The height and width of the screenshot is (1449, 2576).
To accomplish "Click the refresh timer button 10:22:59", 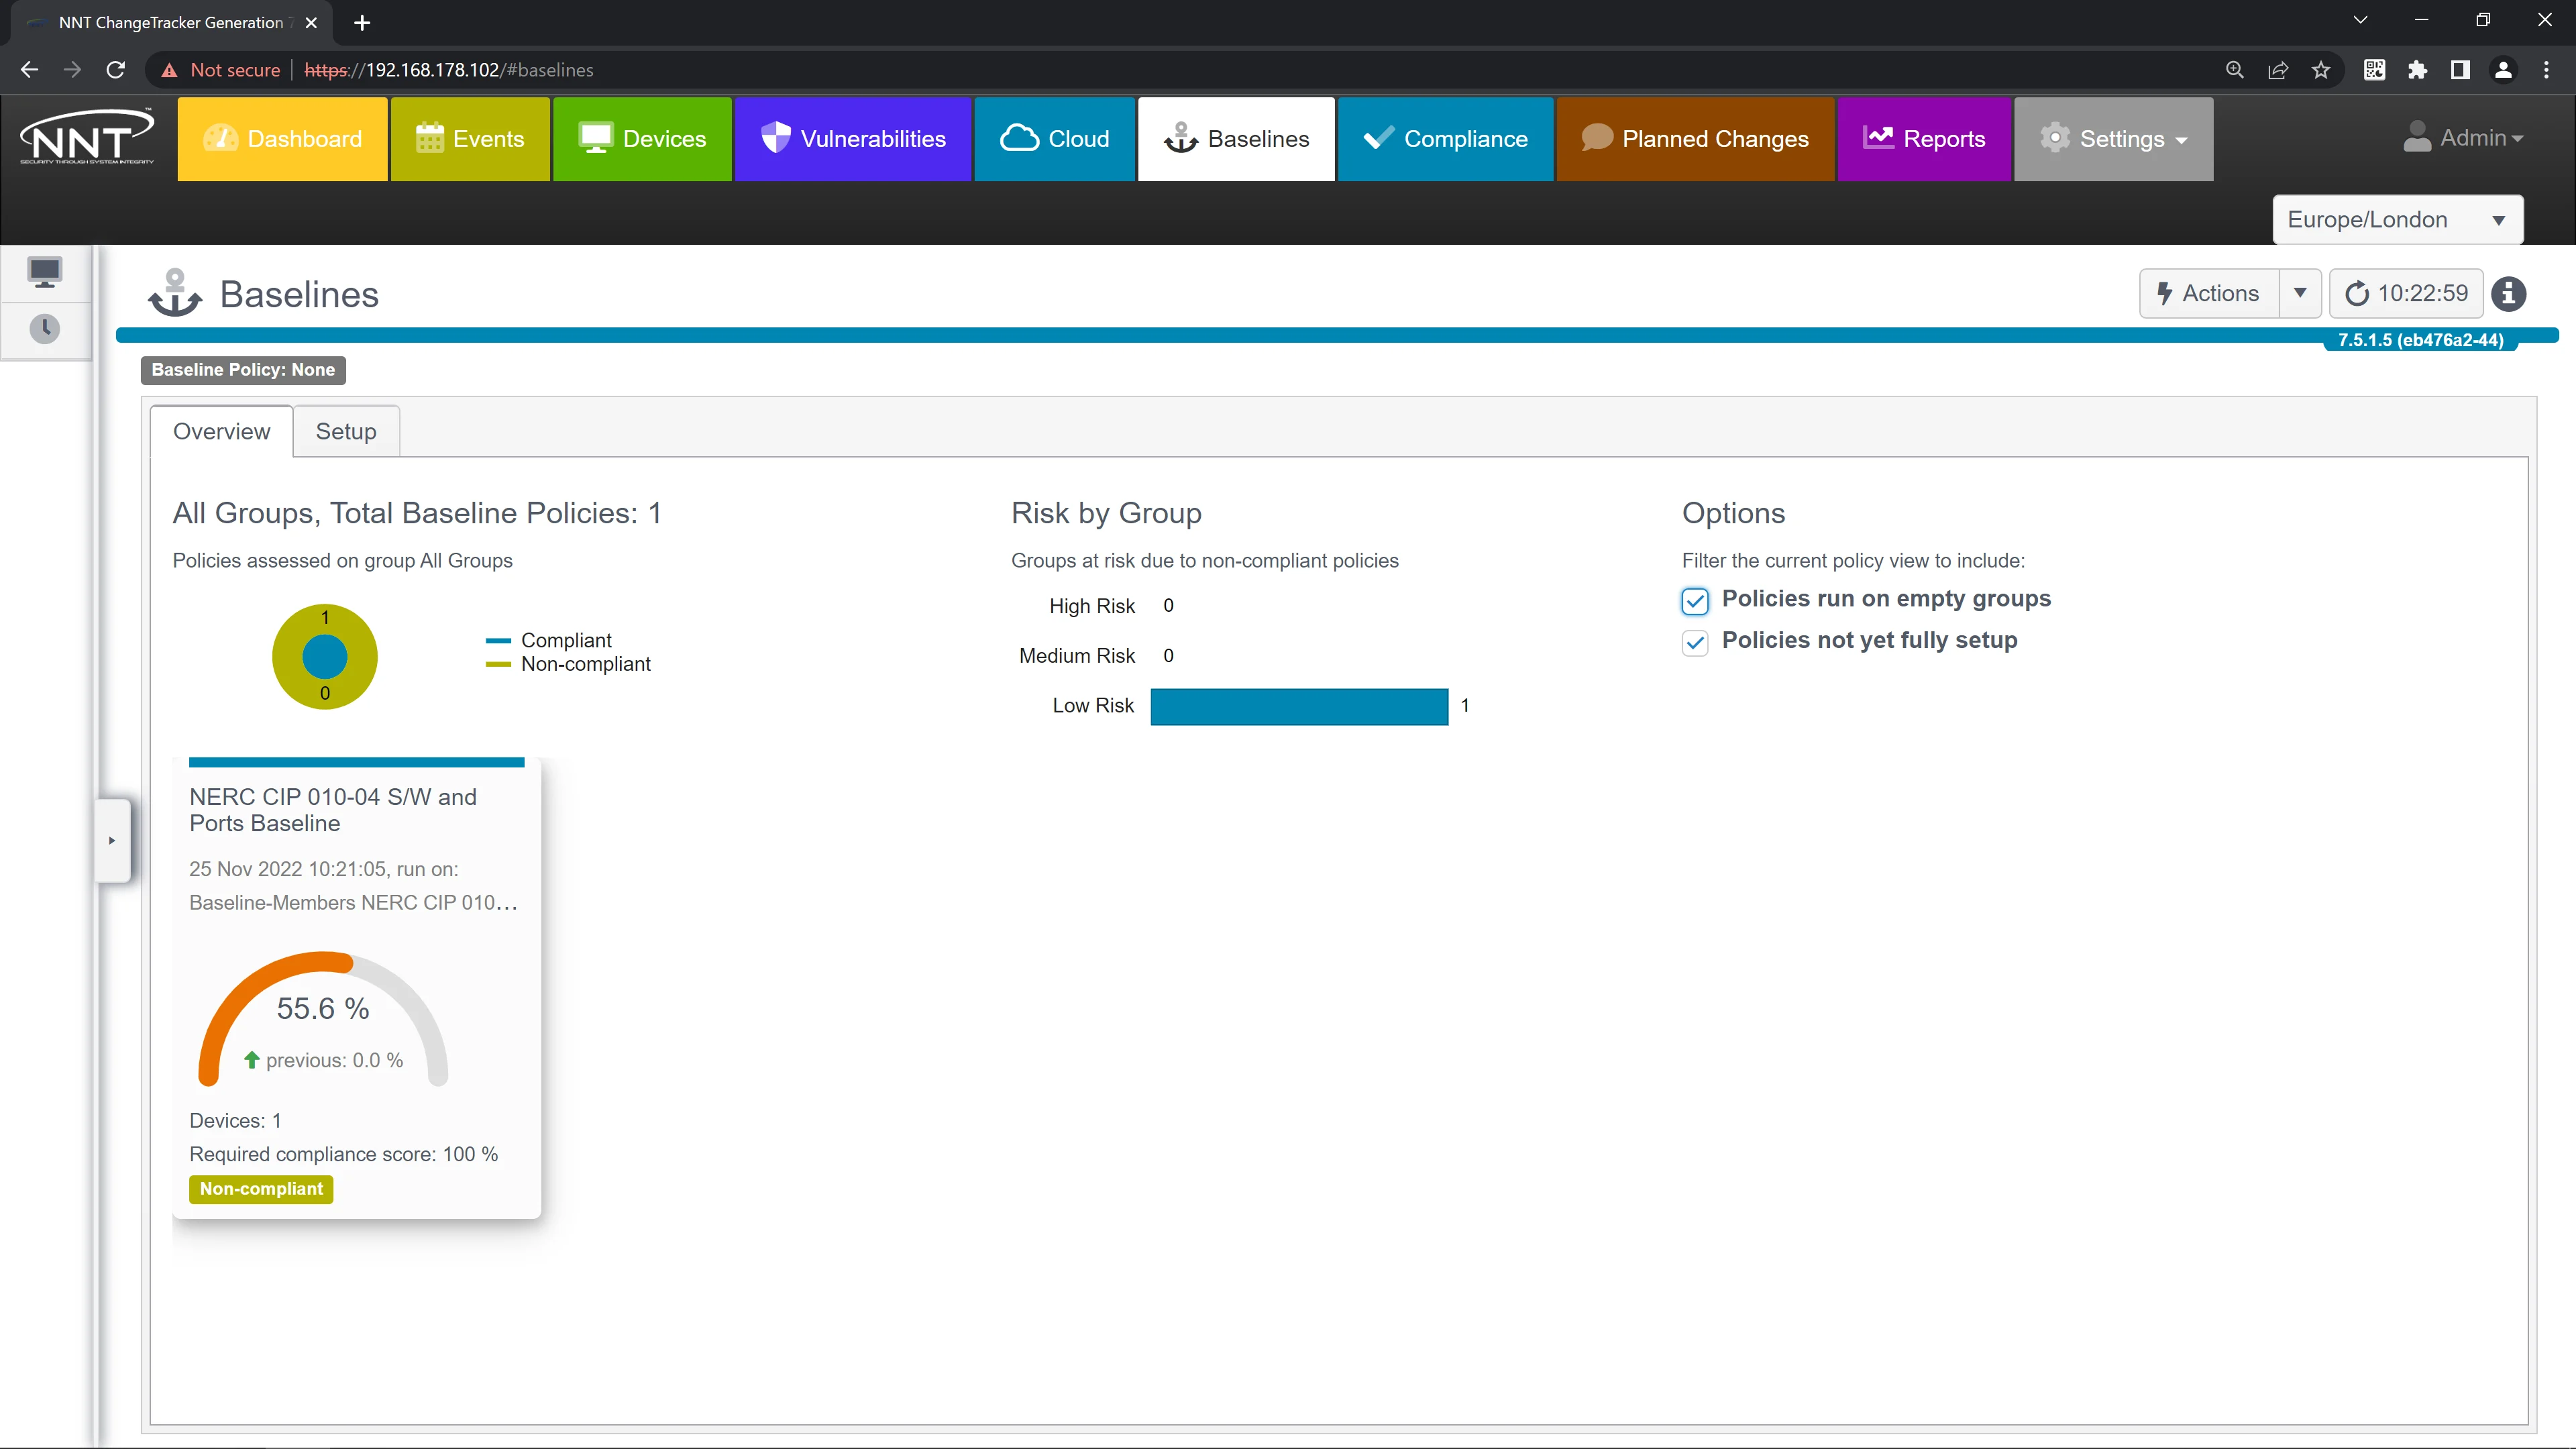I will [2406, 293].
